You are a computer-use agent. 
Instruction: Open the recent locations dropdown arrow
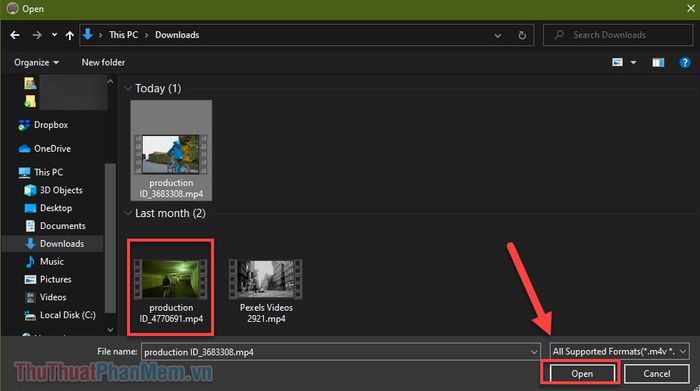54,35
